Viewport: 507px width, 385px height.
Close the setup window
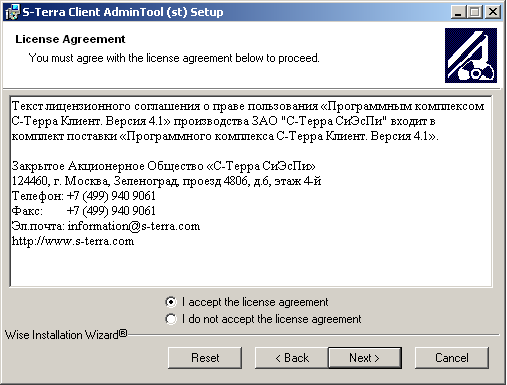(x=492, y=12)
